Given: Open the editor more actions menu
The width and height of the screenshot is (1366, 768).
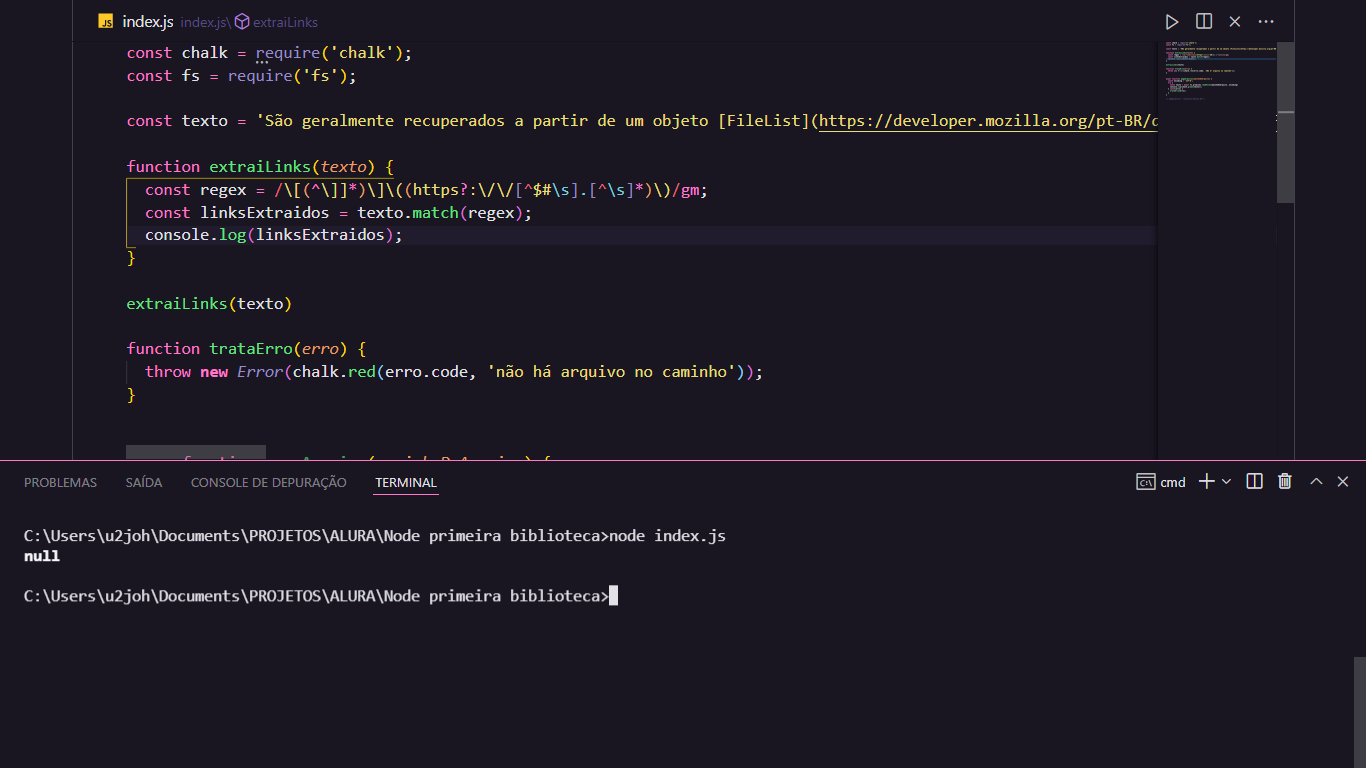Looking at the screenshot, I should pos(1266,21).
